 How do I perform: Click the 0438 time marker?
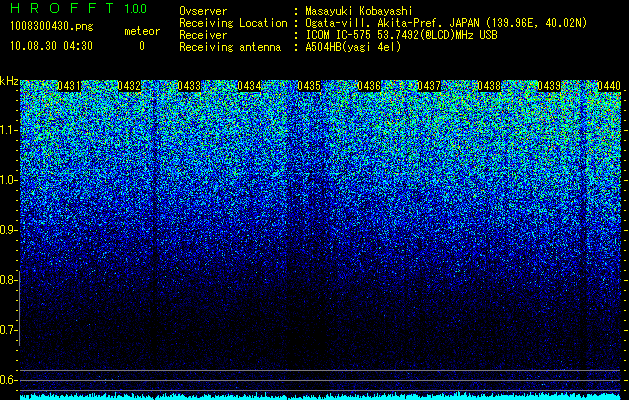[489, 86]
